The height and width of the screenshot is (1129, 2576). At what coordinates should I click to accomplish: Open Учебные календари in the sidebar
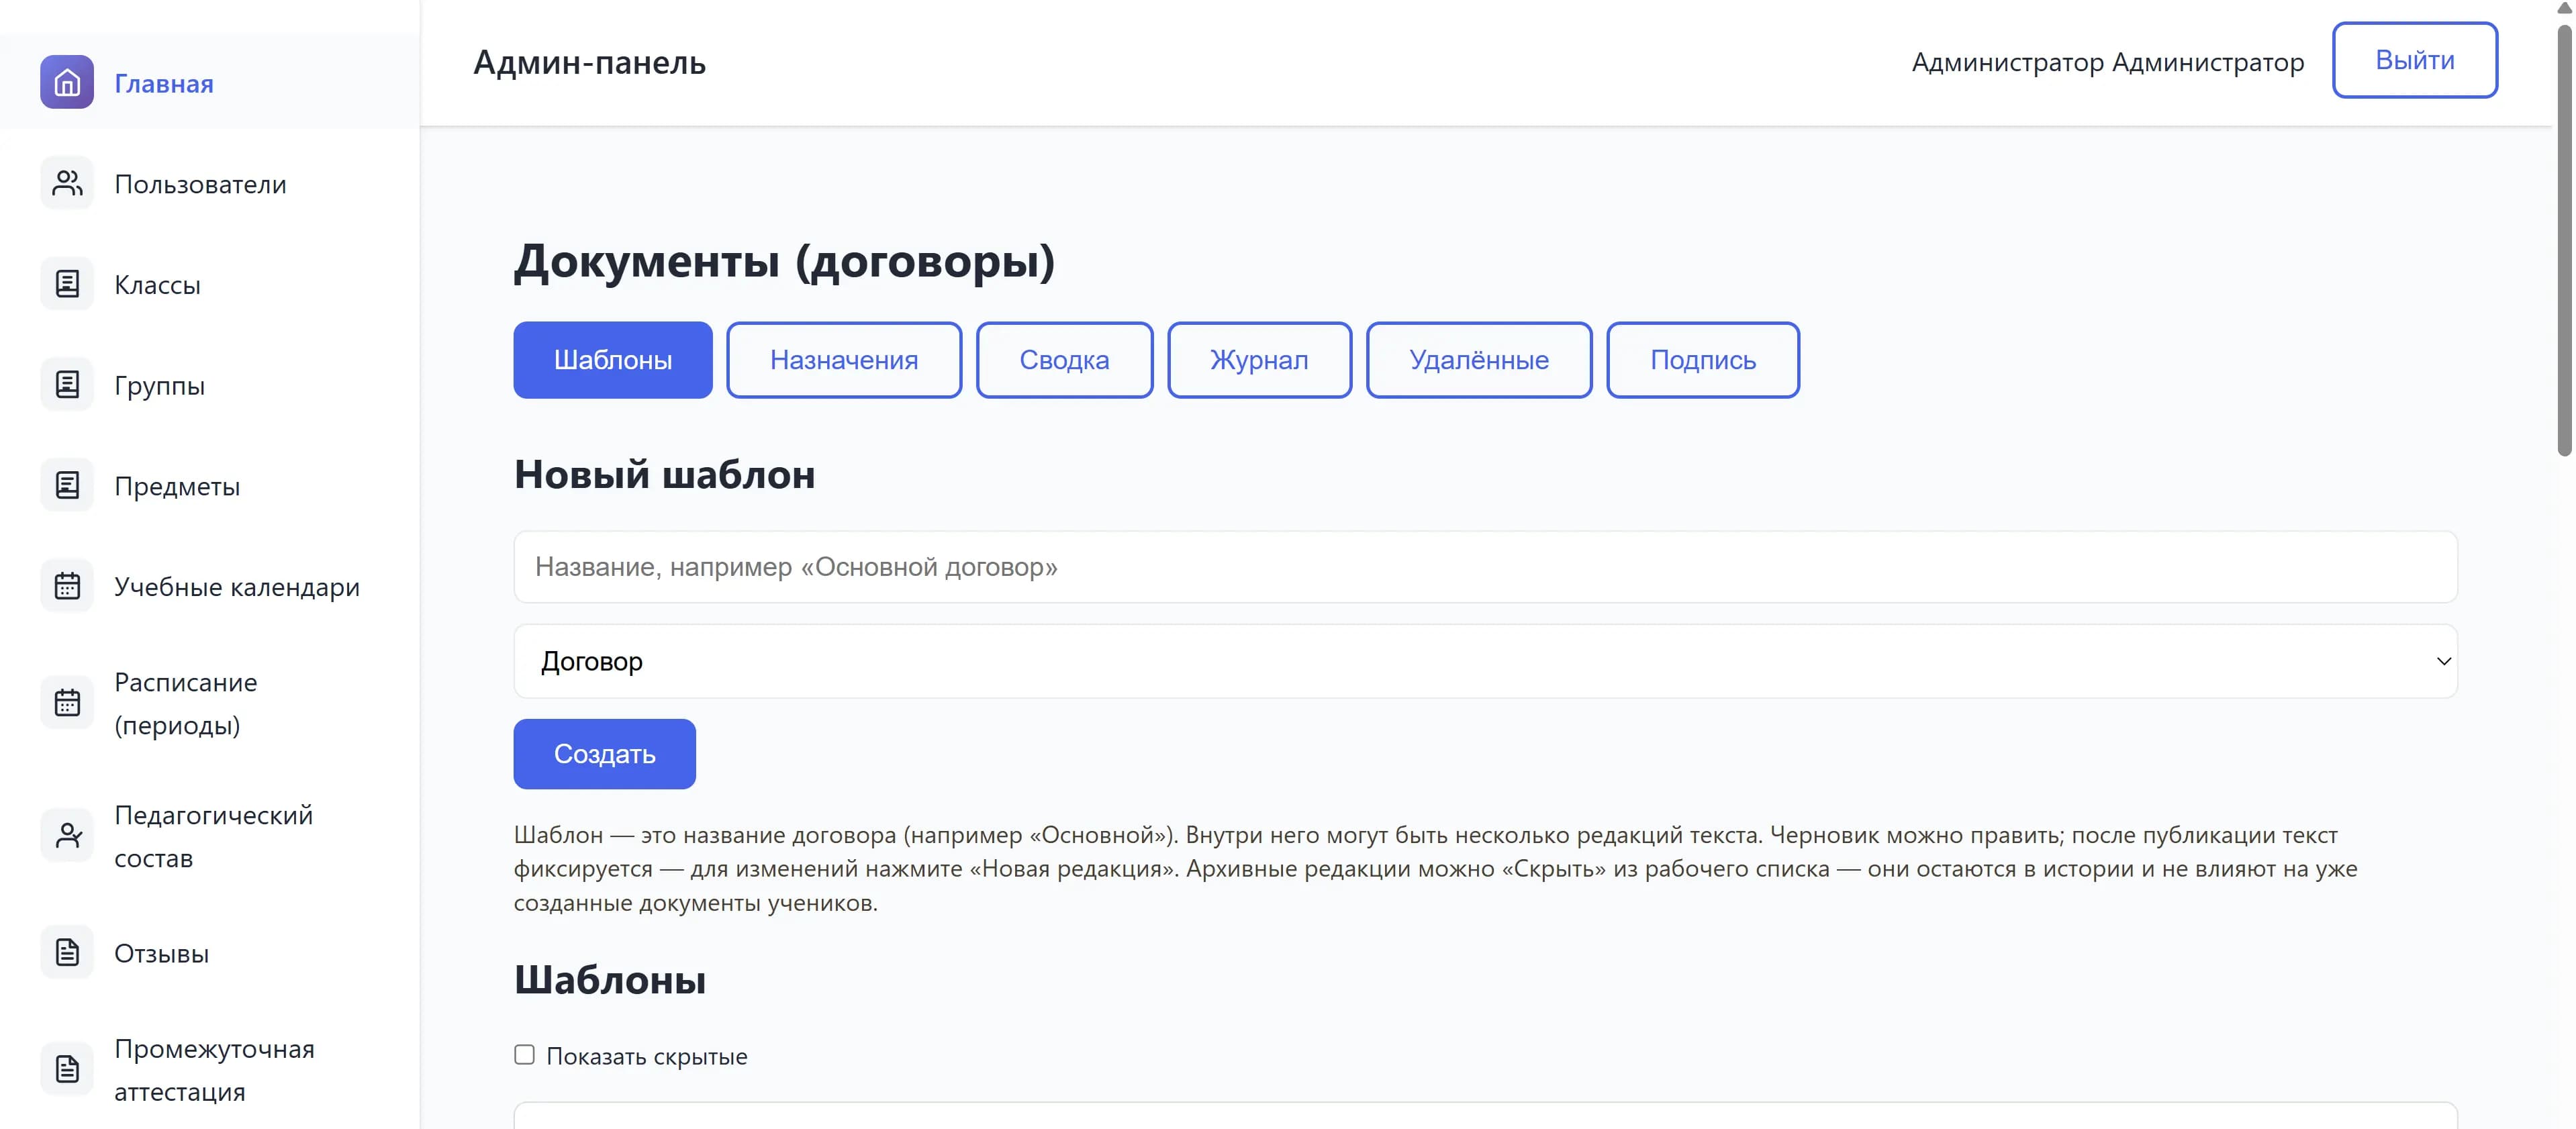tap(210, 586)
